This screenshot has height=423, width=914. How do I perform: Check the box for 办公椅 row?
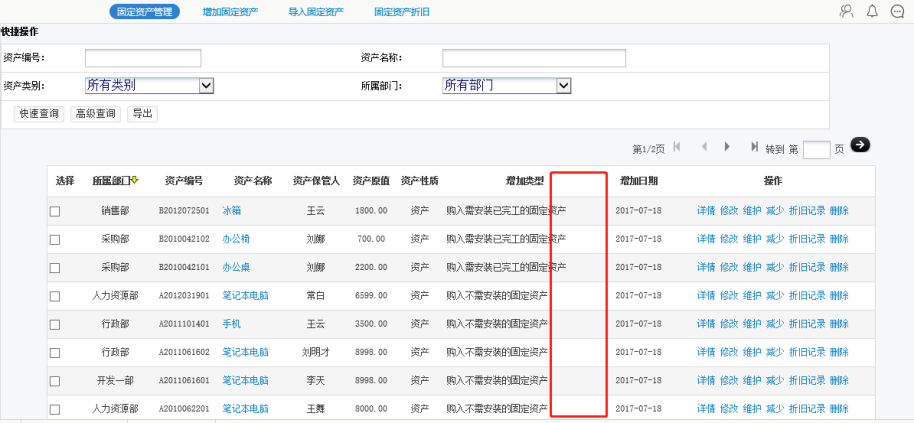click(x=55, y=239)
